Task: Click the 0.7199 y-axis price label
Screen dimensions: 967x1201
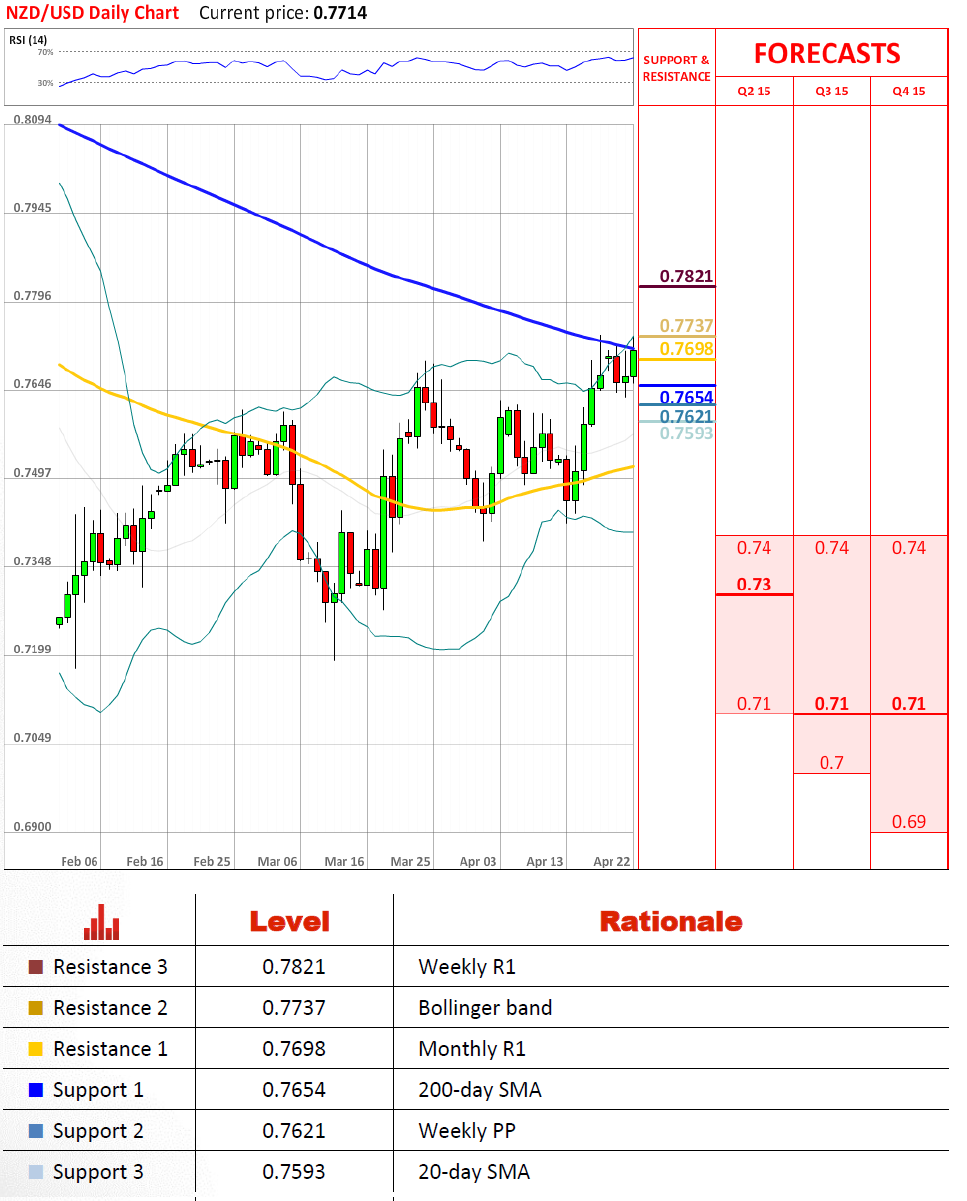Action: (x=32, y=650)
